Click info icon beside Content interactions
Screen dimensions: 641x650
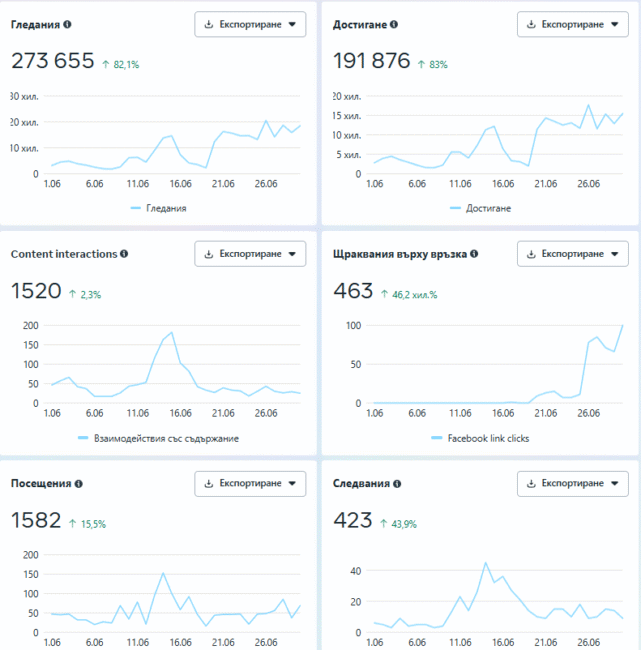[124, 254]
